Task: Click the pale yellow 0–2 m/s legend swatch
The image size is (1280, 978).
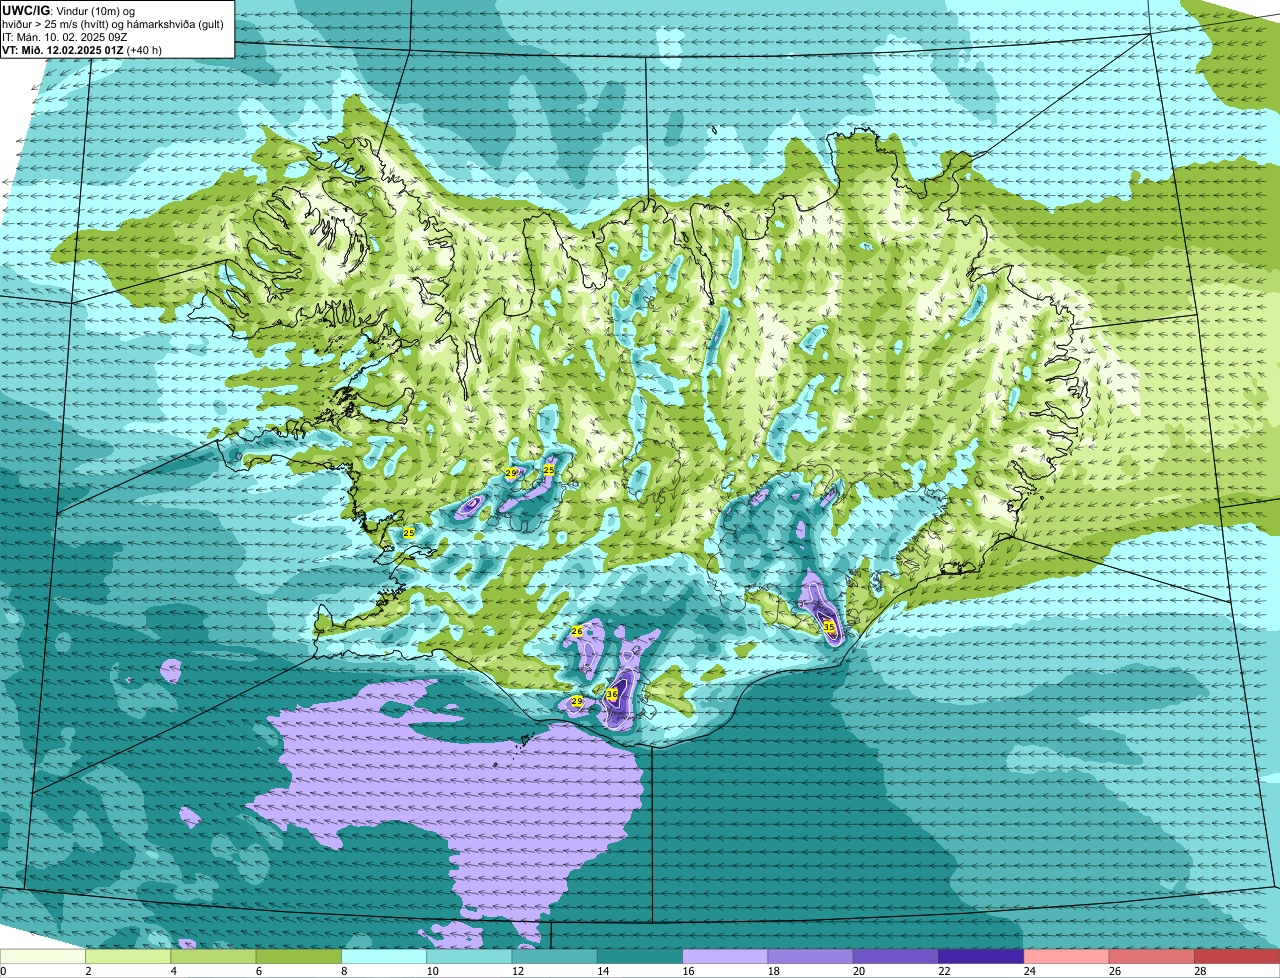Action: (42, 956)
